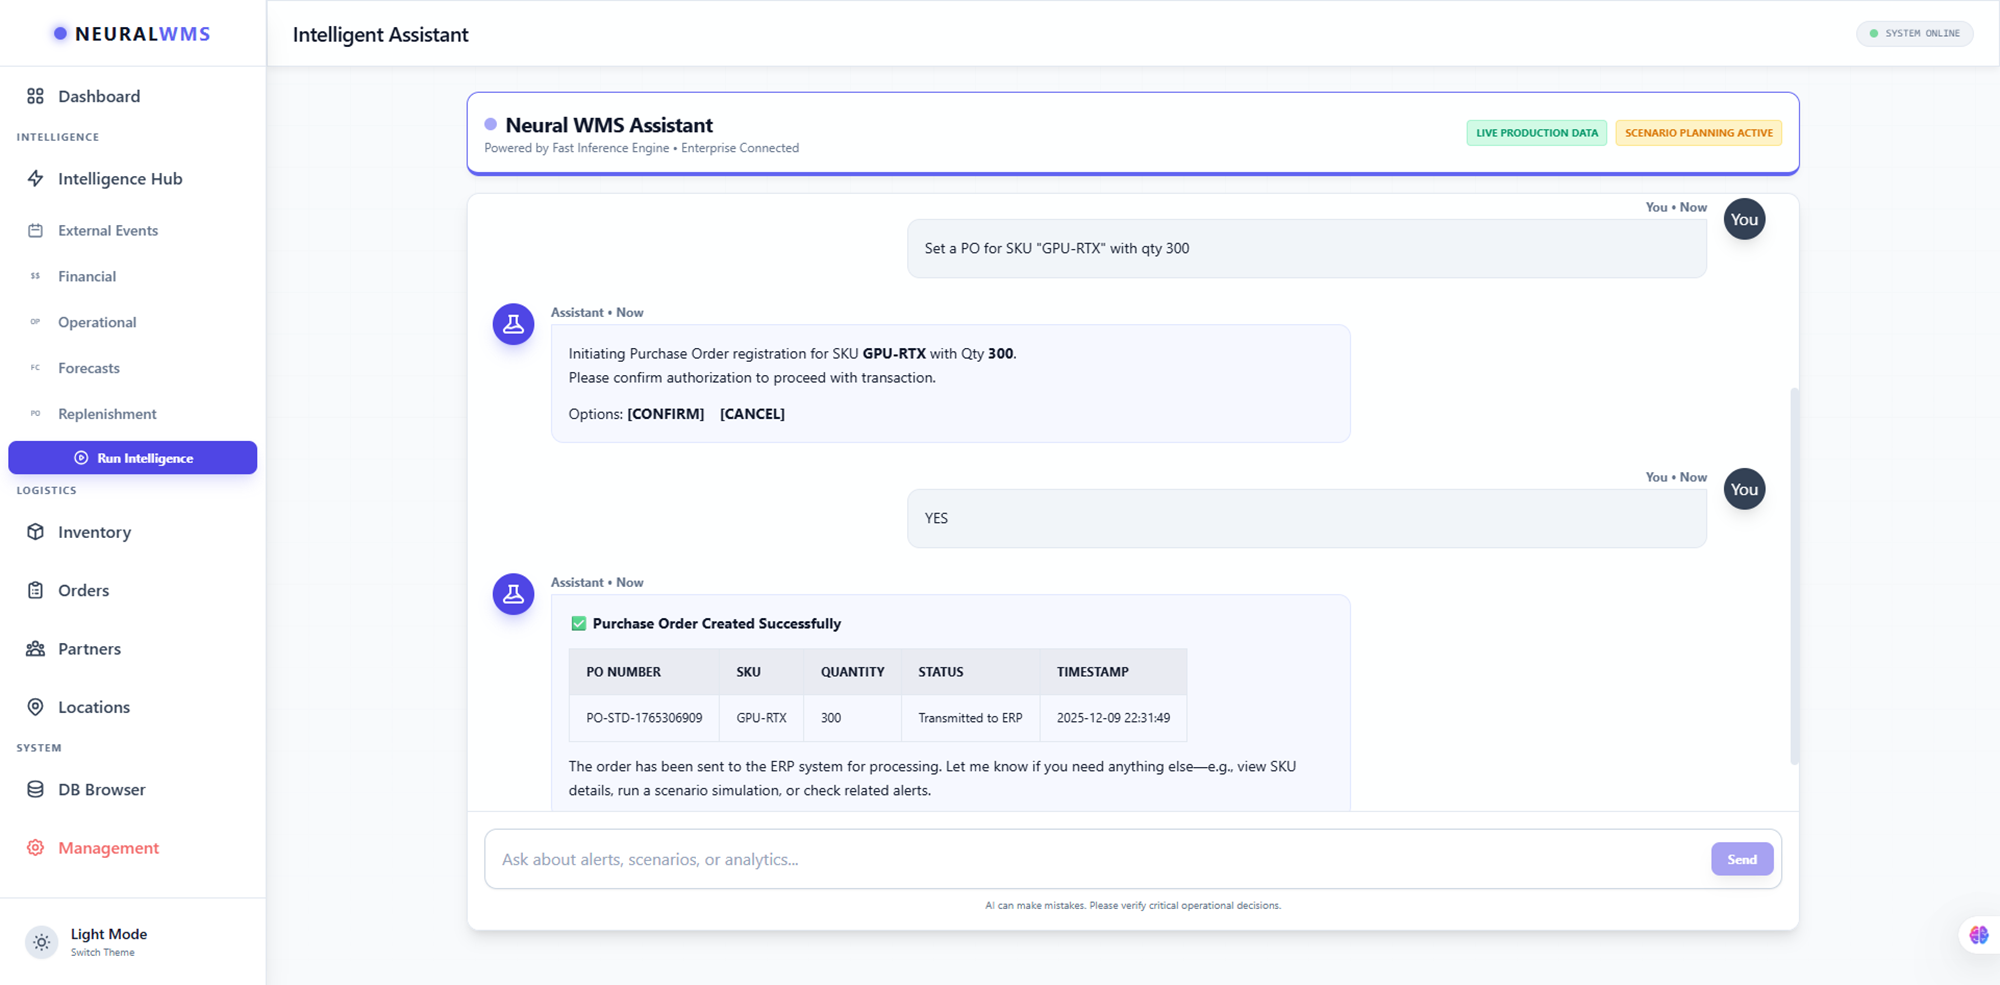Toggle the LIVE PRODUCTION DATA indicator
Viewport: 2000px width, 985px height.
(x=1536, y=132)
